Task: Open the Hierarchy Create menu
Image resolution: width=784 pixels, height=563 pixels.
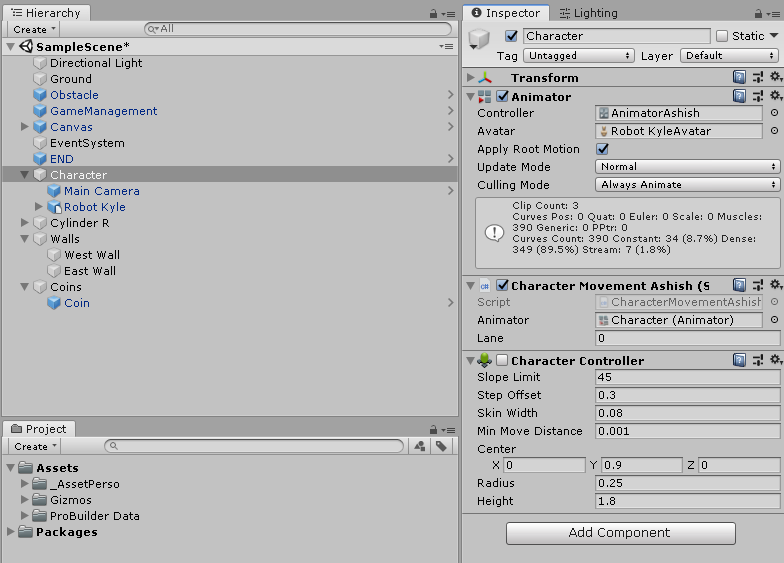Action: pyautogui.click(x=34, y=30)
